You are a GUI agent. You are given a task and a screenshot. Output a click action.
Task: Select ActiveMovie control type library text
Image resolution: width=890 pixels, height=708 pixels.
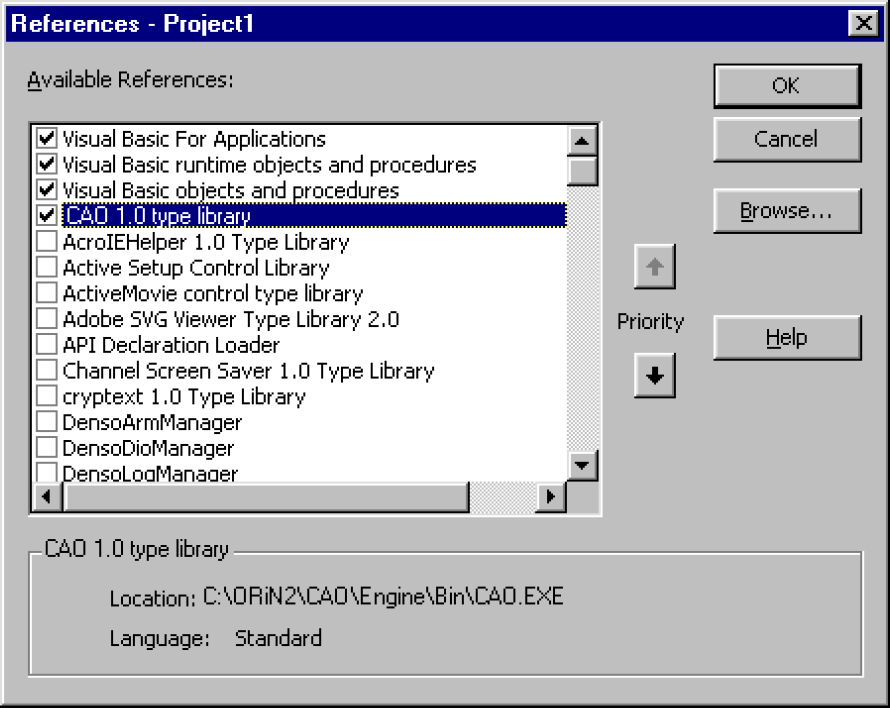[x=213, y=294]
